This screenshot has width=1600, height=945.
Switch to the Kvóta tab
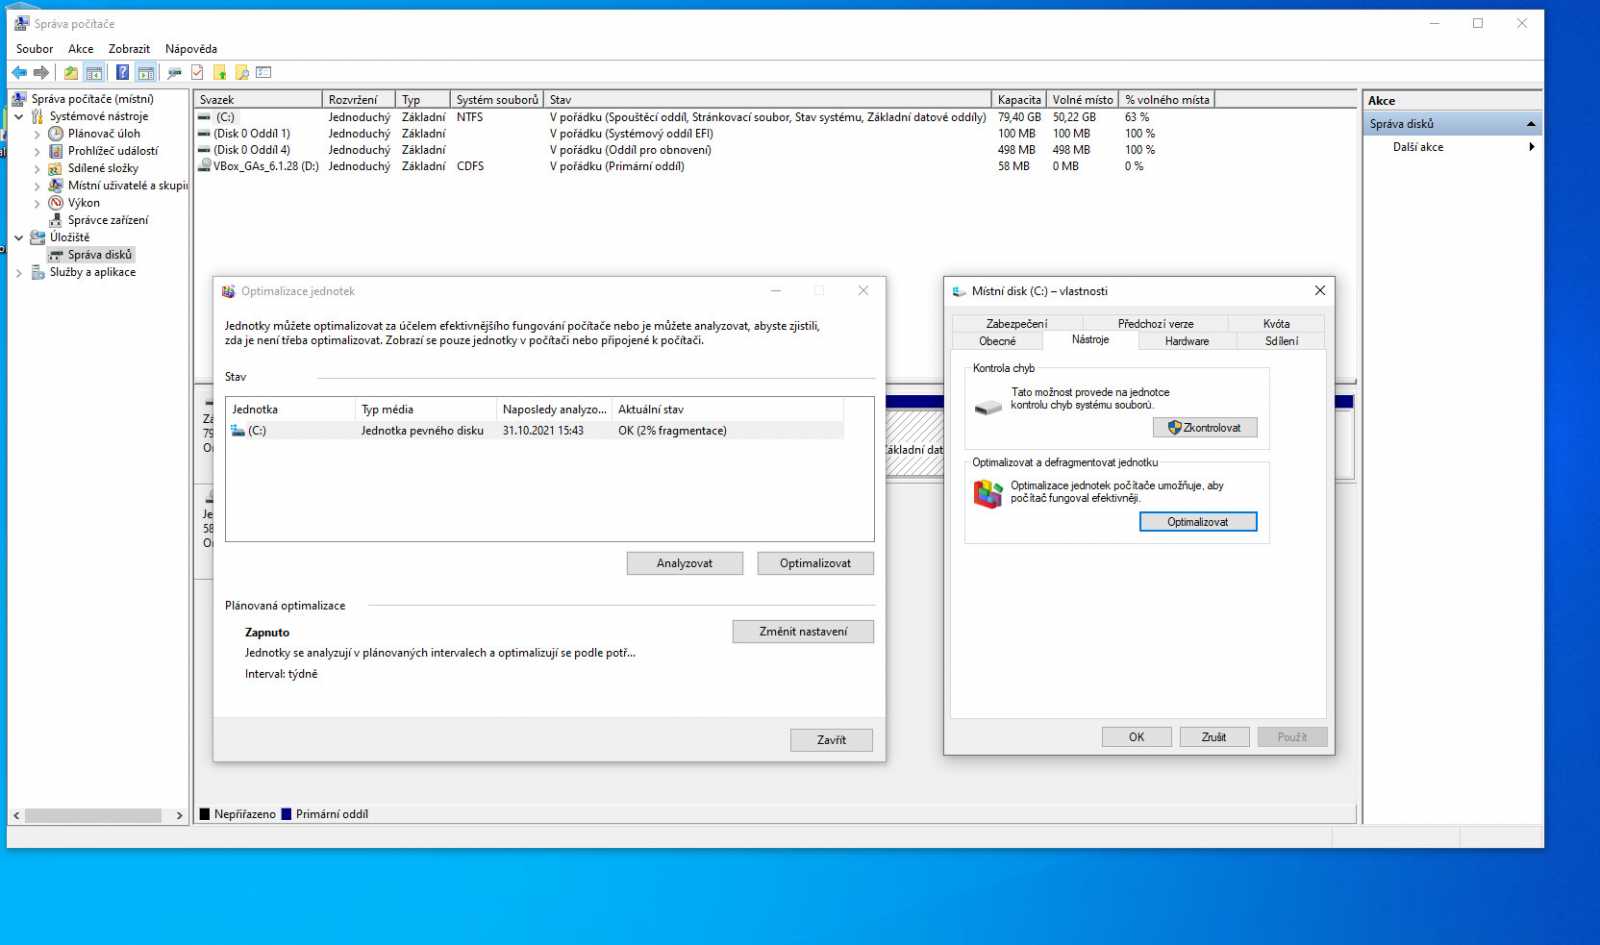click(x=1276, y=323)
